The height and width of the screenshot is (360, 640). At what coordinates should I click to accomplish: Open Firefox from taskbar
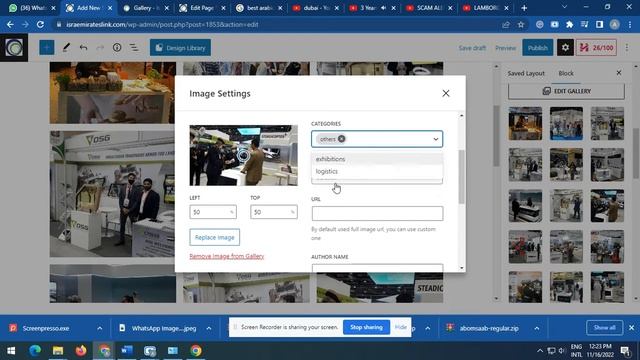[81, 351]
